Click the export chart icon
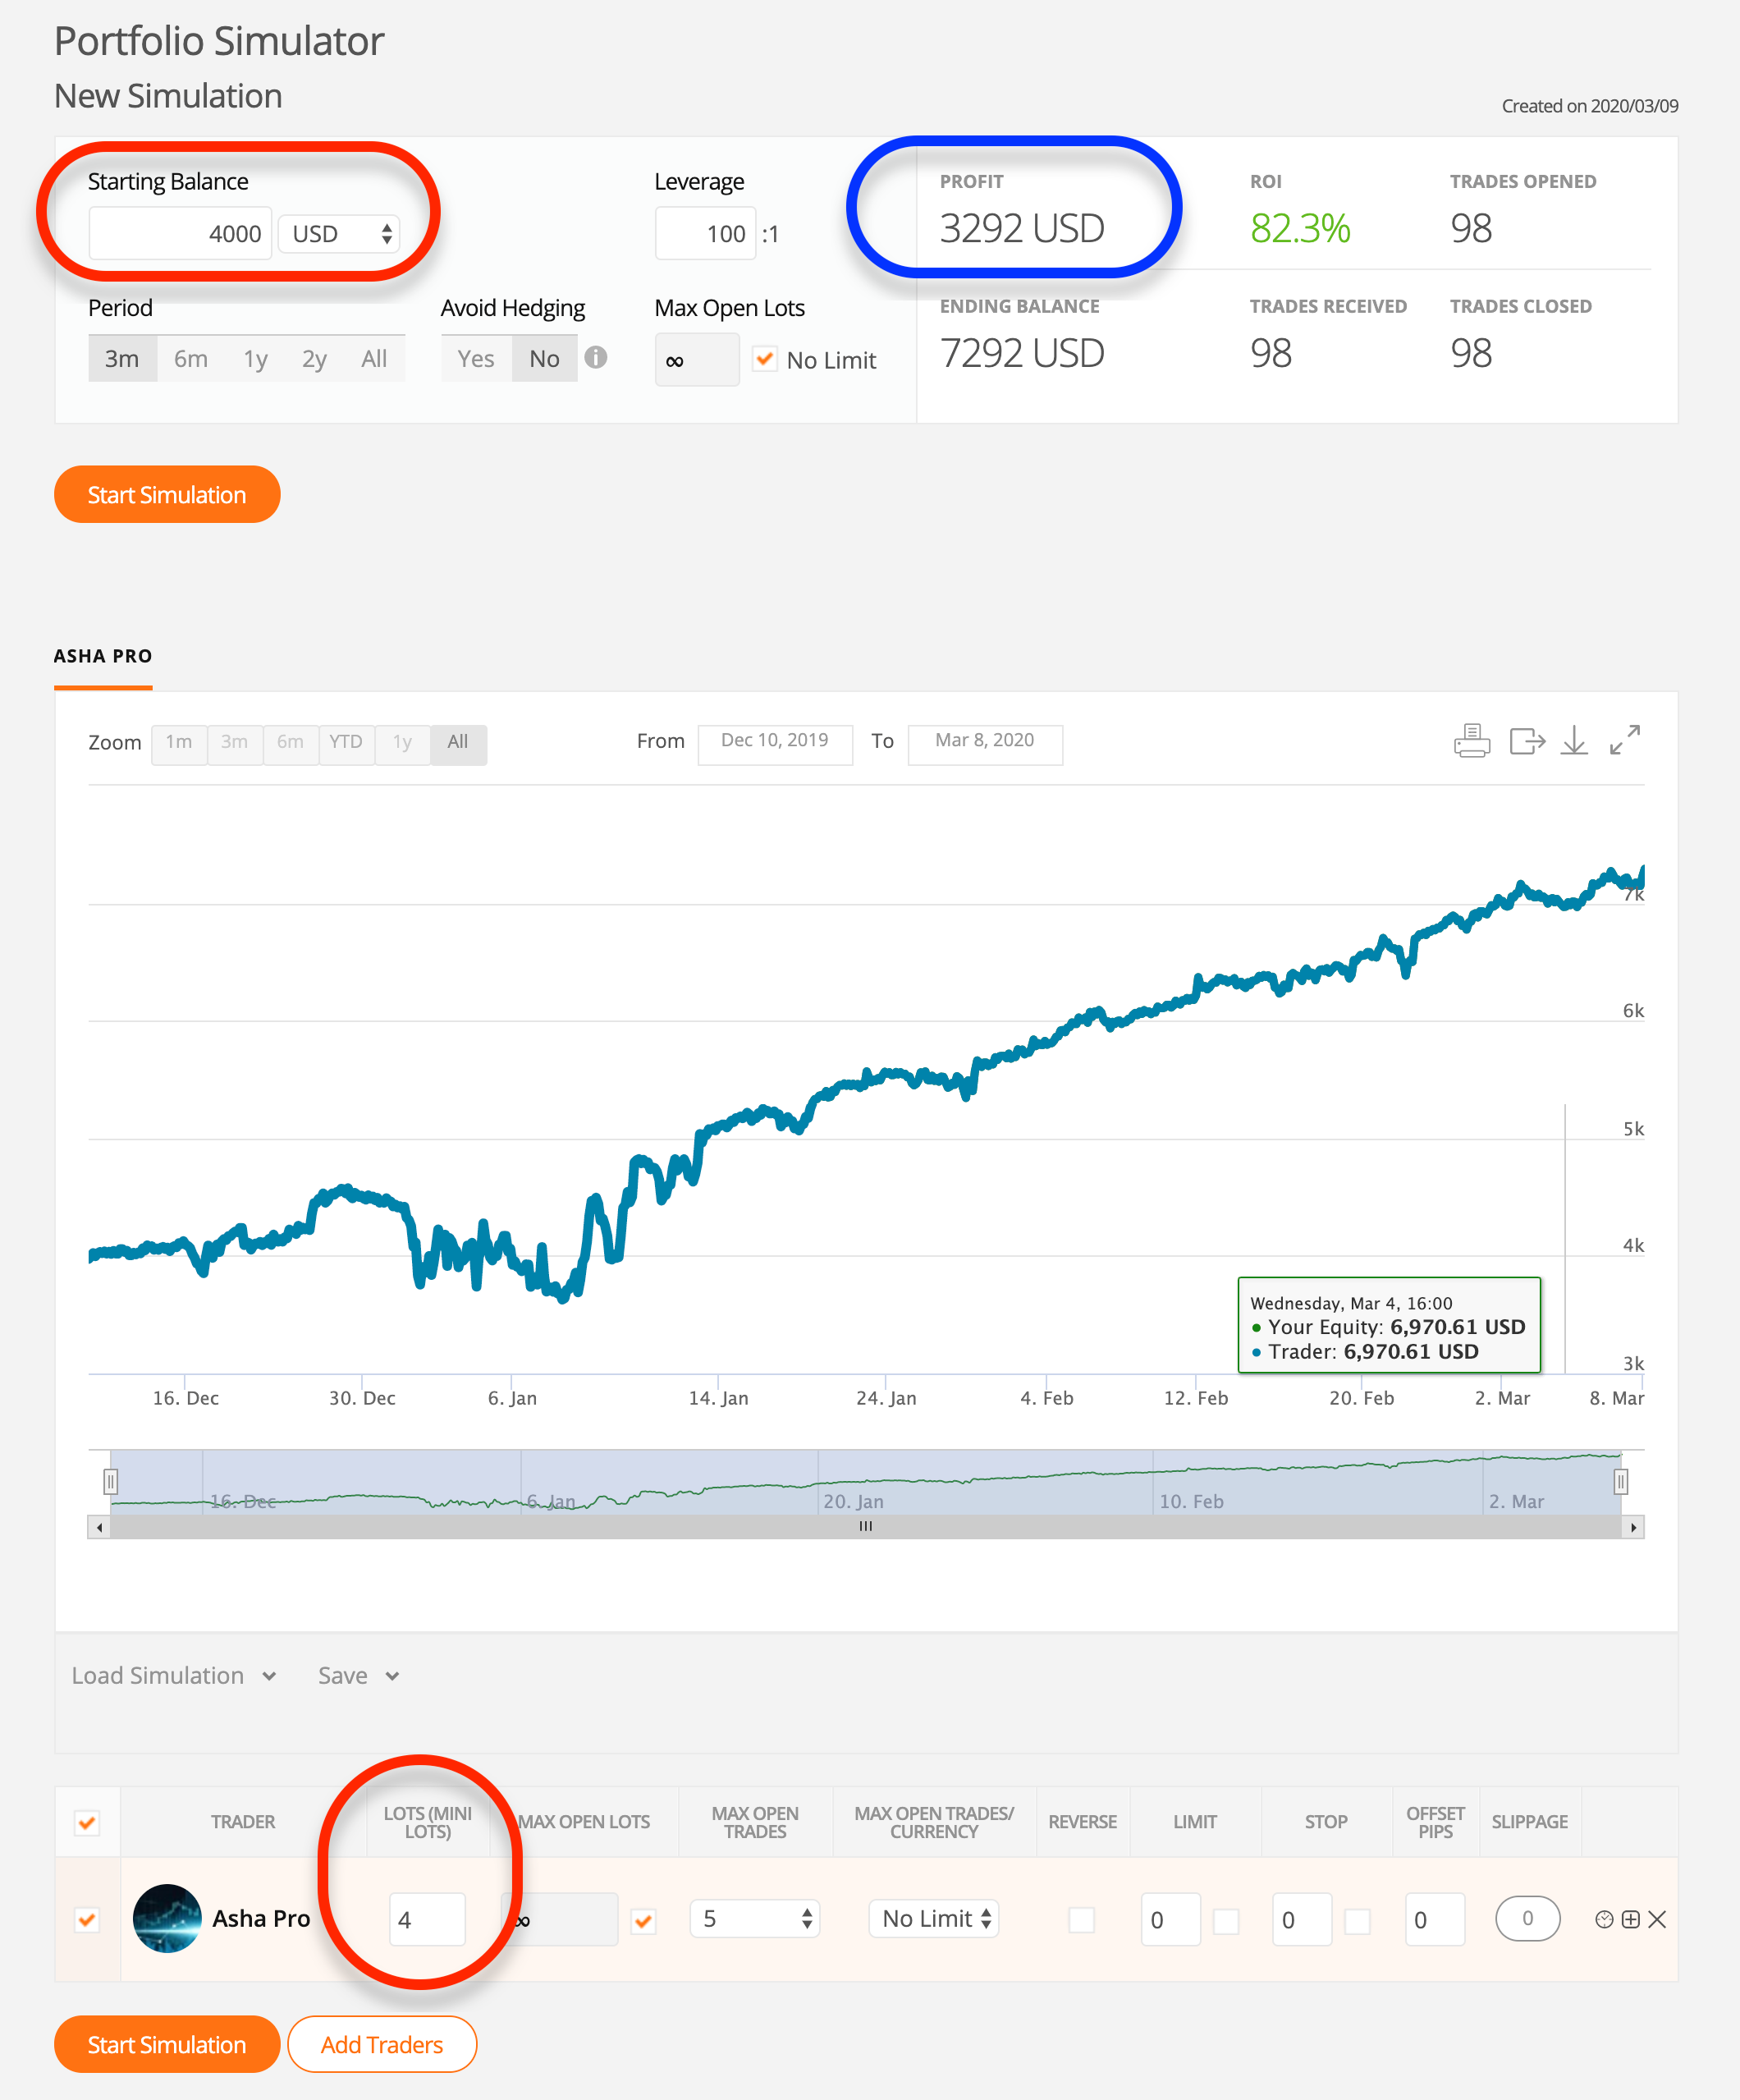Viewport: 1740px width, 2100px height. tap(1527, 741)
